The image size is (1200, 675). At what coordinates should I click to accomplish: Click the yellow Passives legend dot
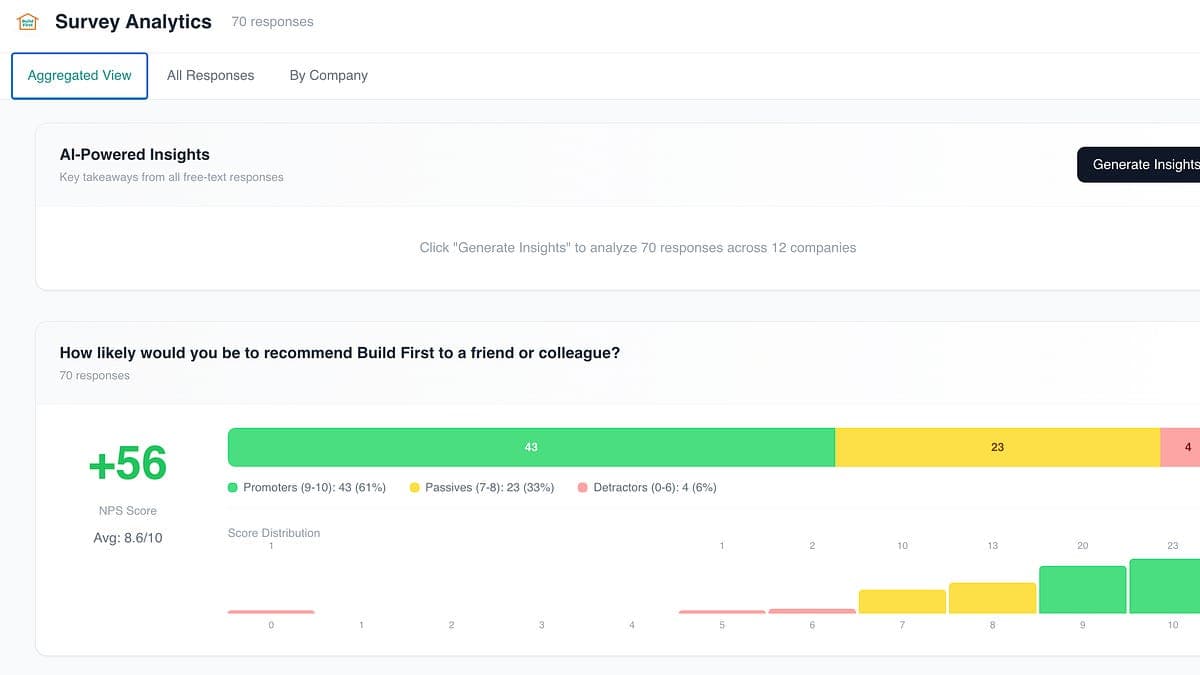point(414,488)
